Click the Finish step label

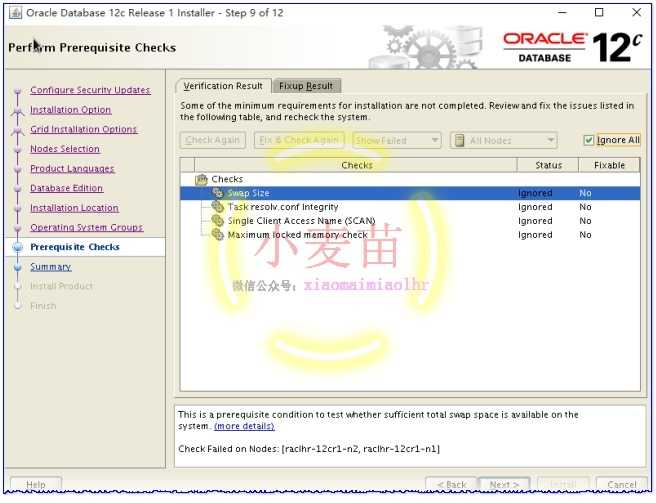click(43, 306)
